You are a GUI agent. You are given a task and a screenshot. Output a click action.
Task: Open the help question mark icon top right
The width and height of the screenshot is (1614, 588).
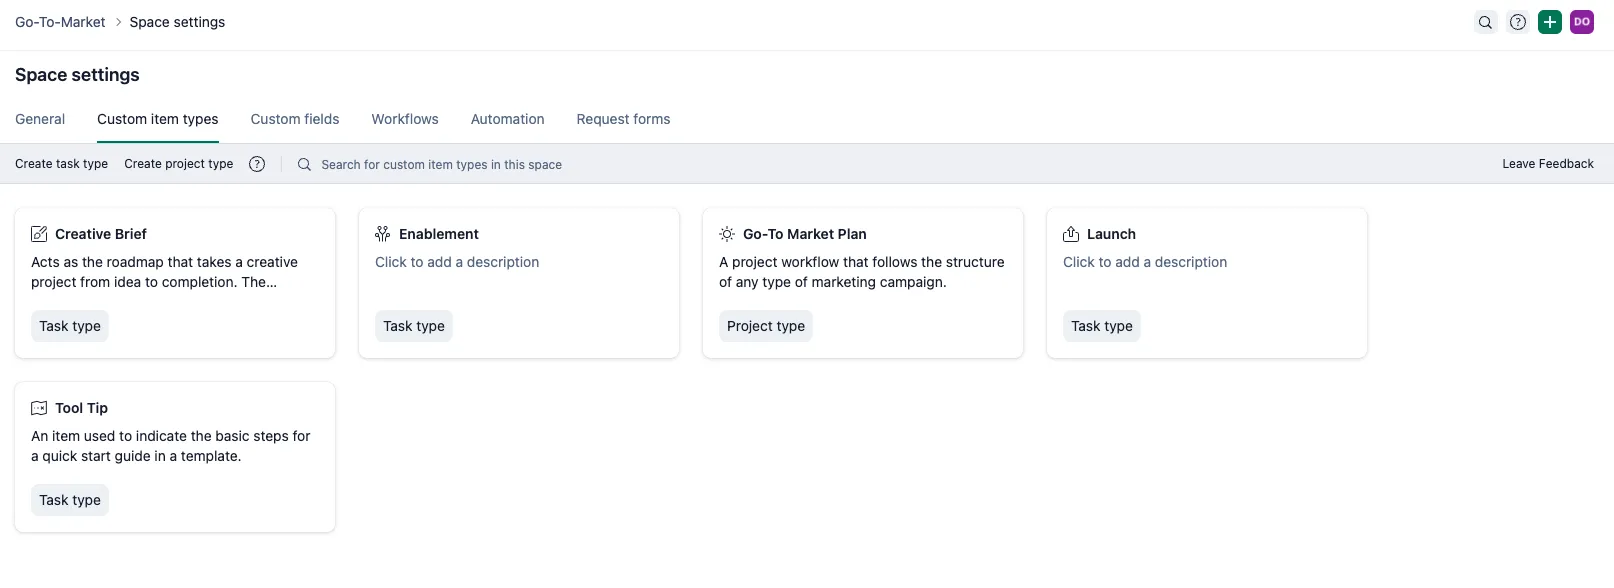coord(1518,22)
